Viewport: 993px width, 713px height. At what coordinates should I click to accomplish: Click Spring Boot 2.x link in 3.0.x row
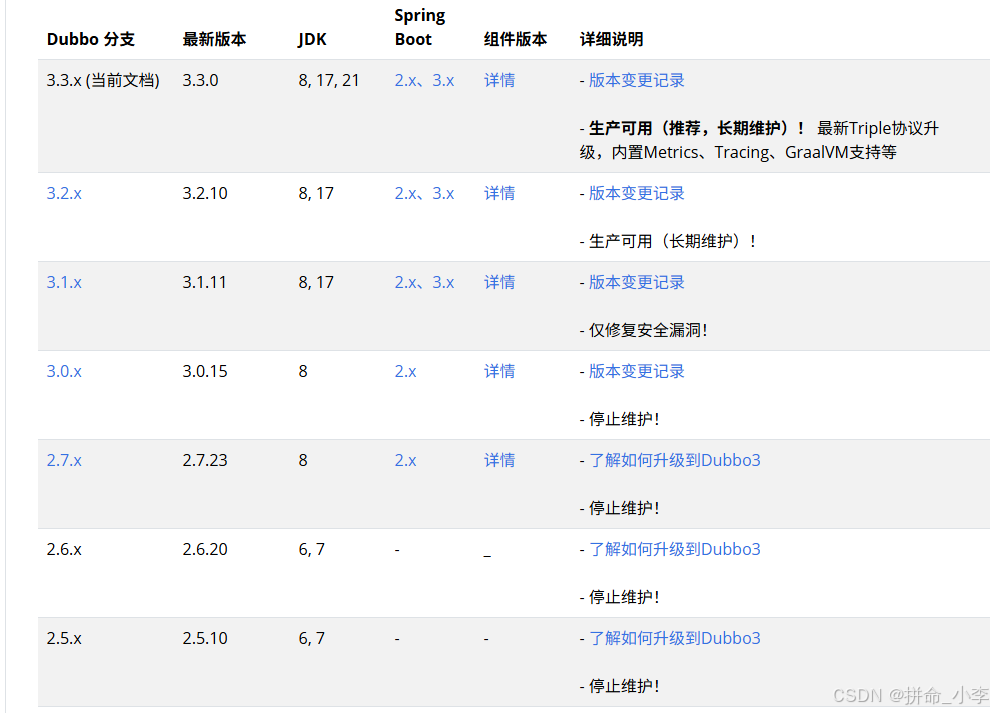405,371
